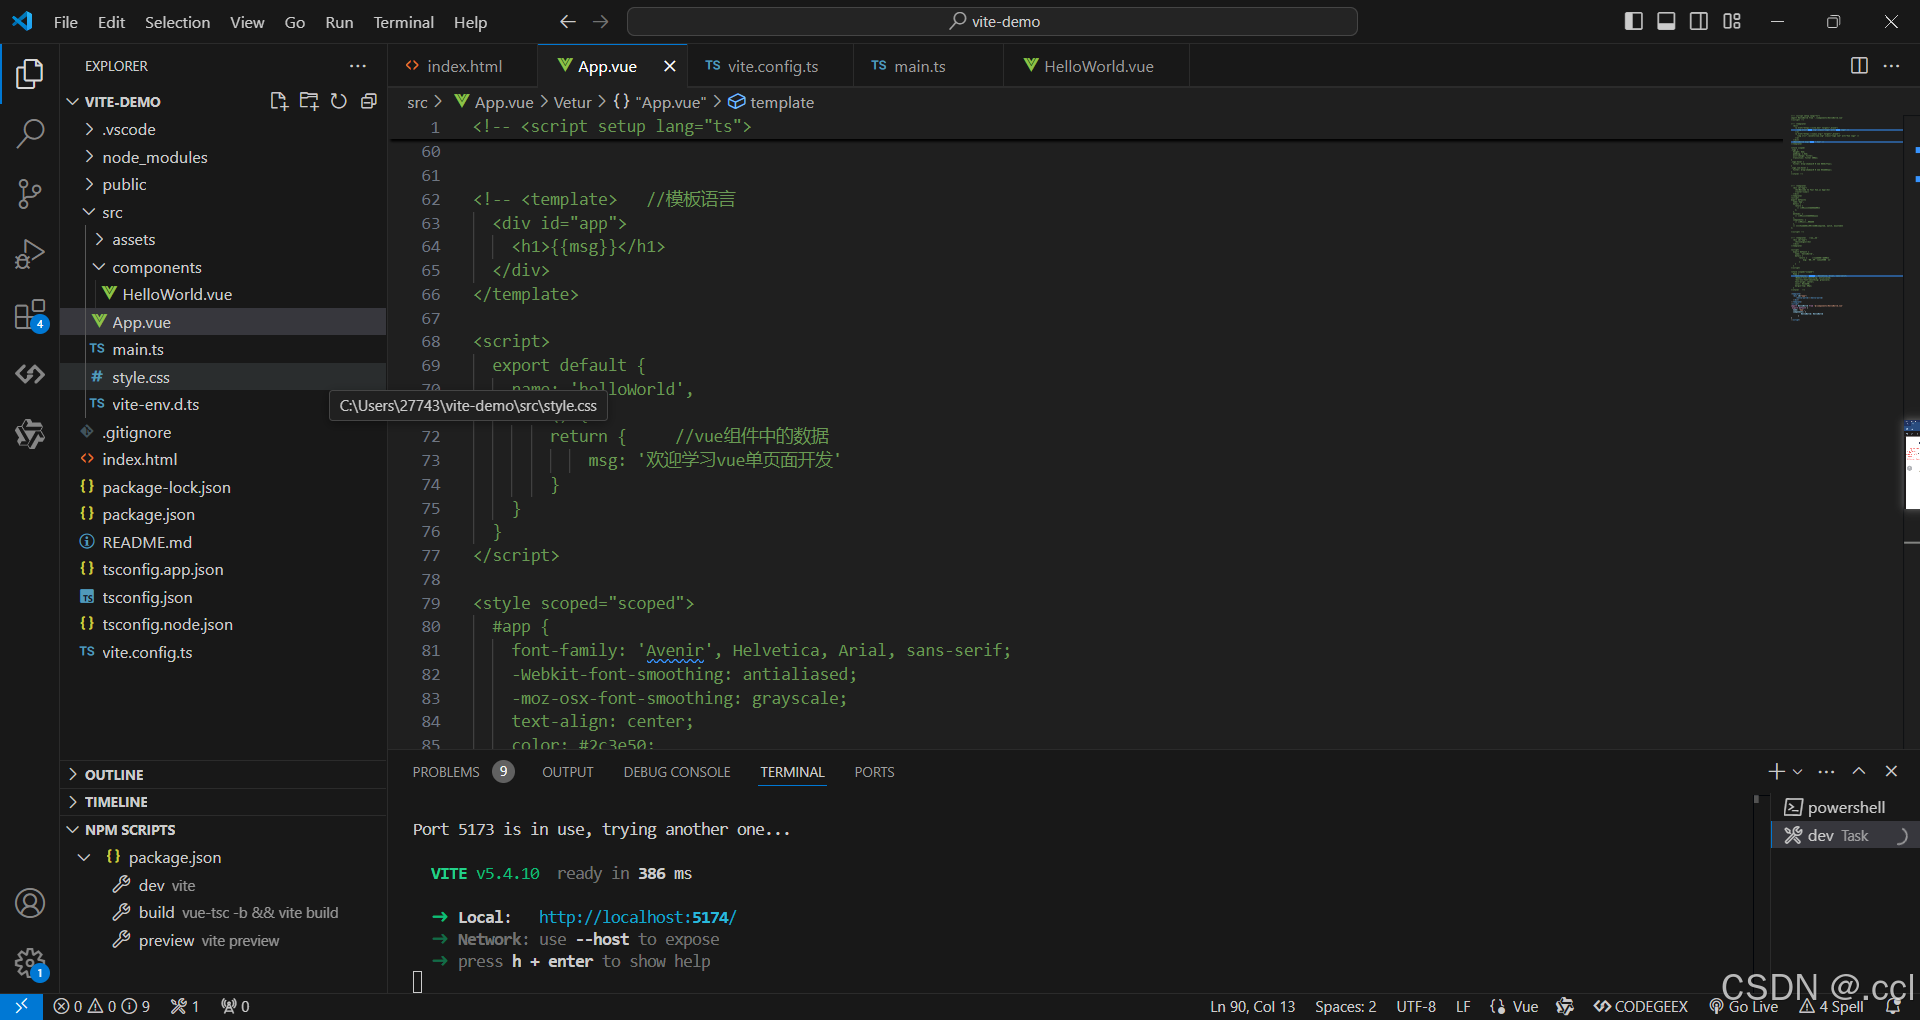The height and width of the screenshot is (1020, 1920).
Task: Go back in navigation history
Action: point(568,21)
